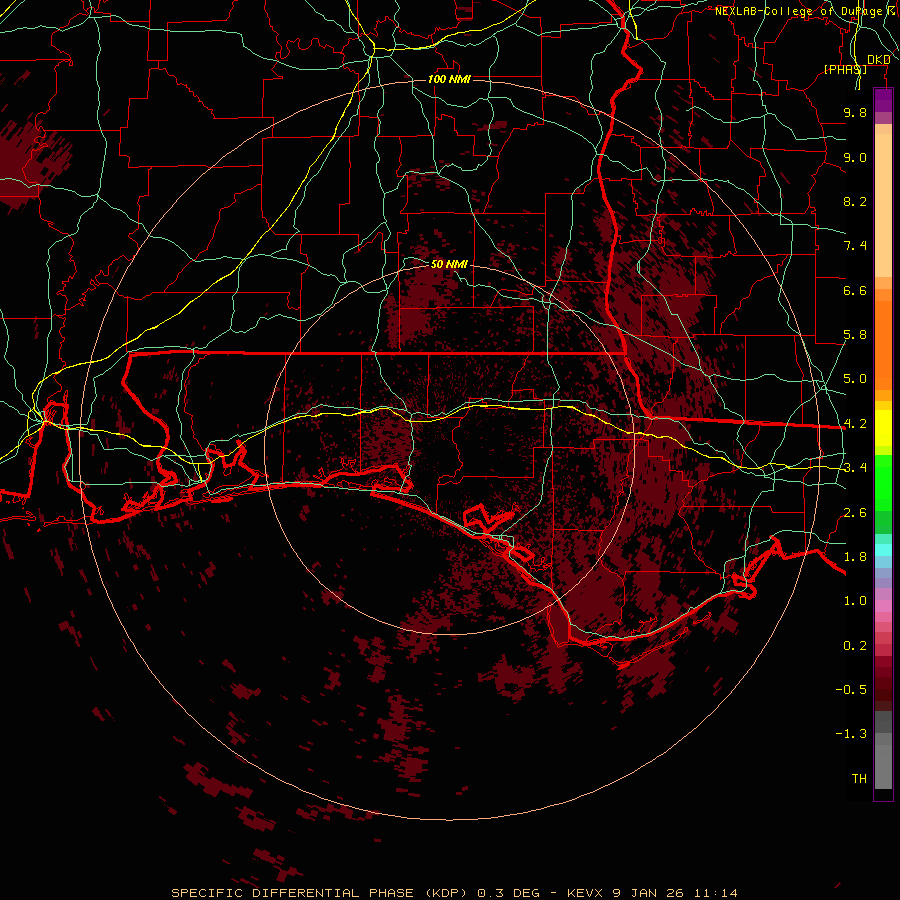Click the TH label on the color scale
The height and width of the screenshot is (900, 900).
tap(859, 778)
